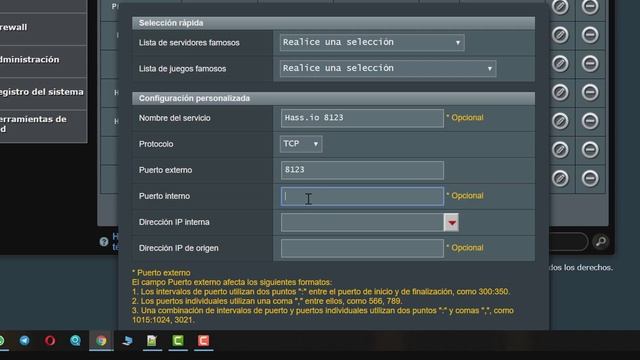The width and height of the screenshot is (640, 360).
Task: Click the question mark help icon
Action: [104, 242]
